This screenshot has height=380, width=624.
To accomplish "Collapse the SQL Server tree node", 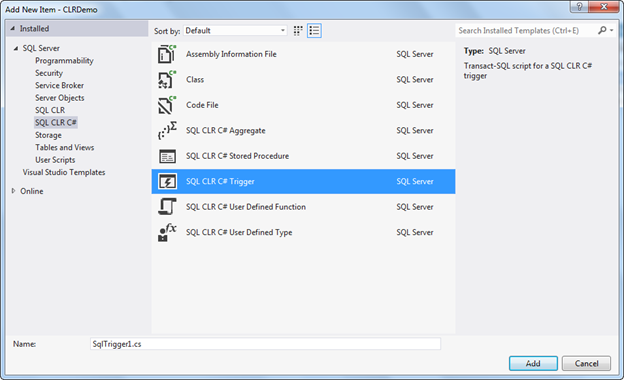I will tap(16, 48).
